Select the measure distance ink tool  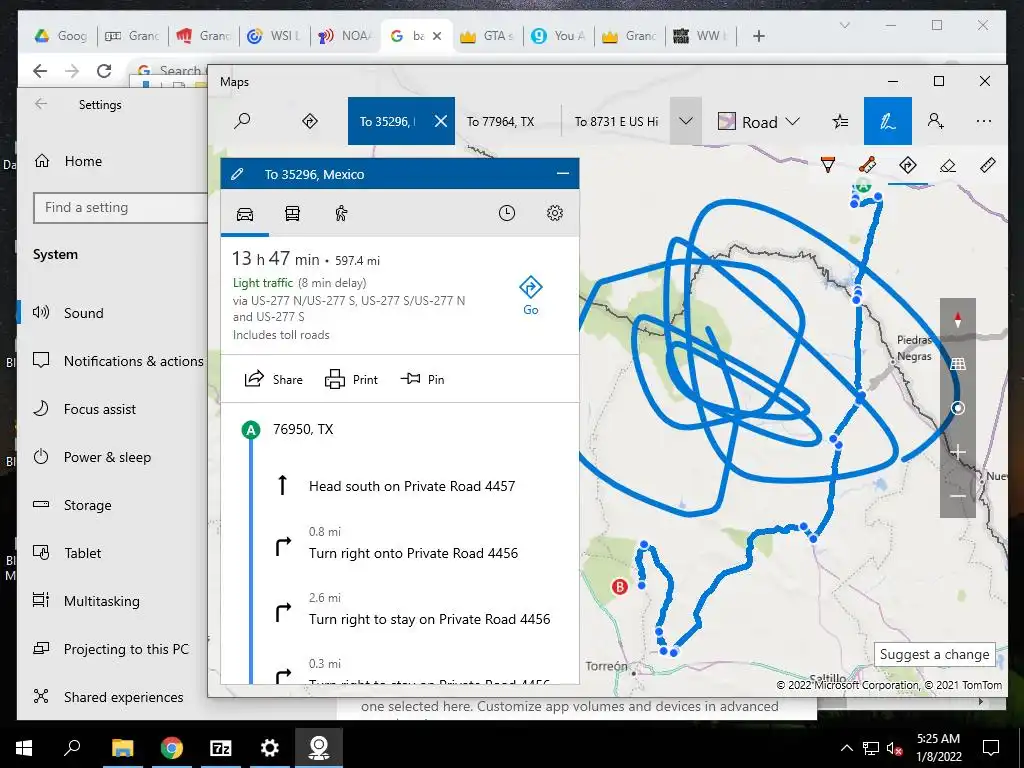coord(867,165)
